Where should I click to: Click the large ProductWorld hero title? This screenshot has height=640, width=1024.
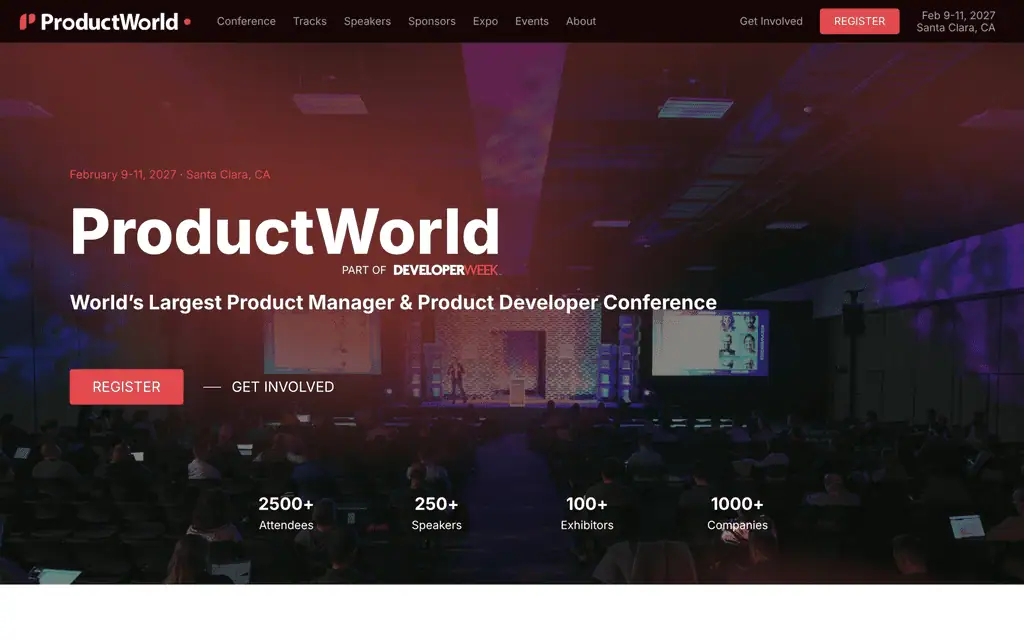(285, 231)
